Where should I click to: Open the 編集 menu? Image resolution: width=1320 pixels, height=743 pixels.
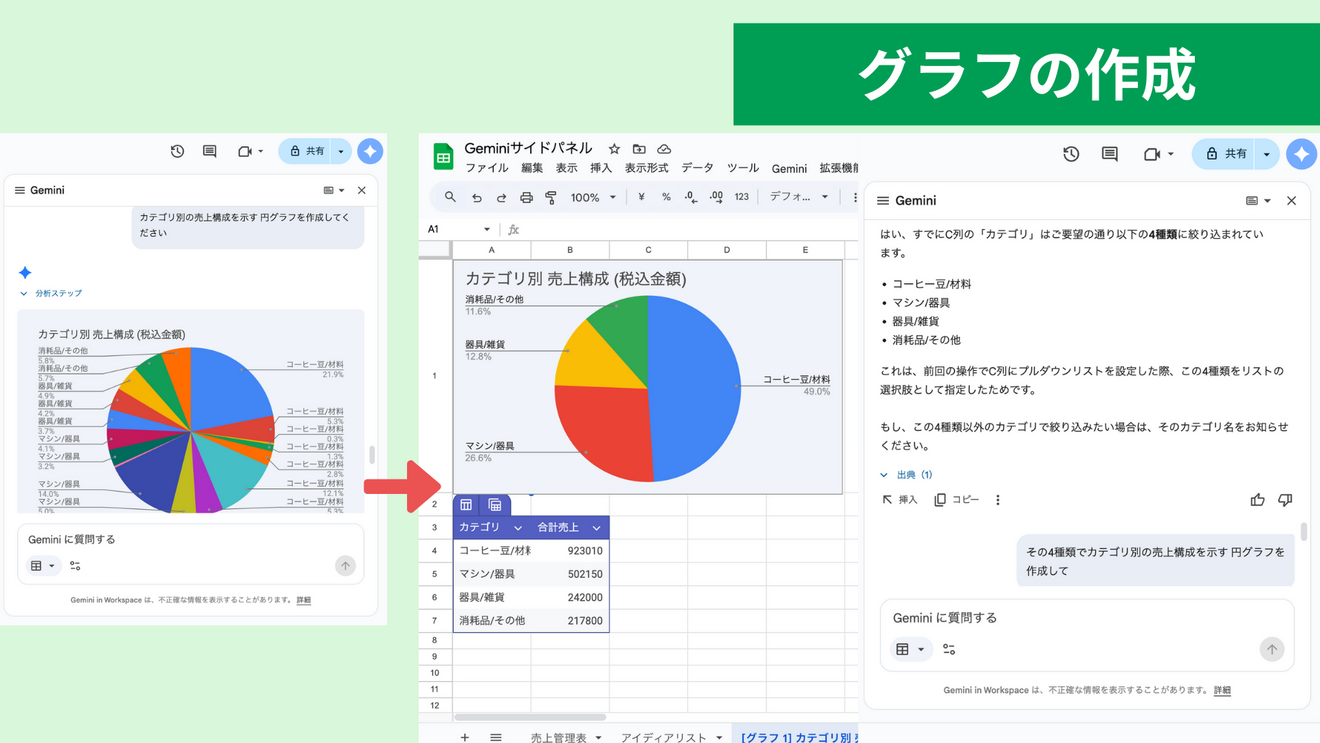[x=532, y=168]
